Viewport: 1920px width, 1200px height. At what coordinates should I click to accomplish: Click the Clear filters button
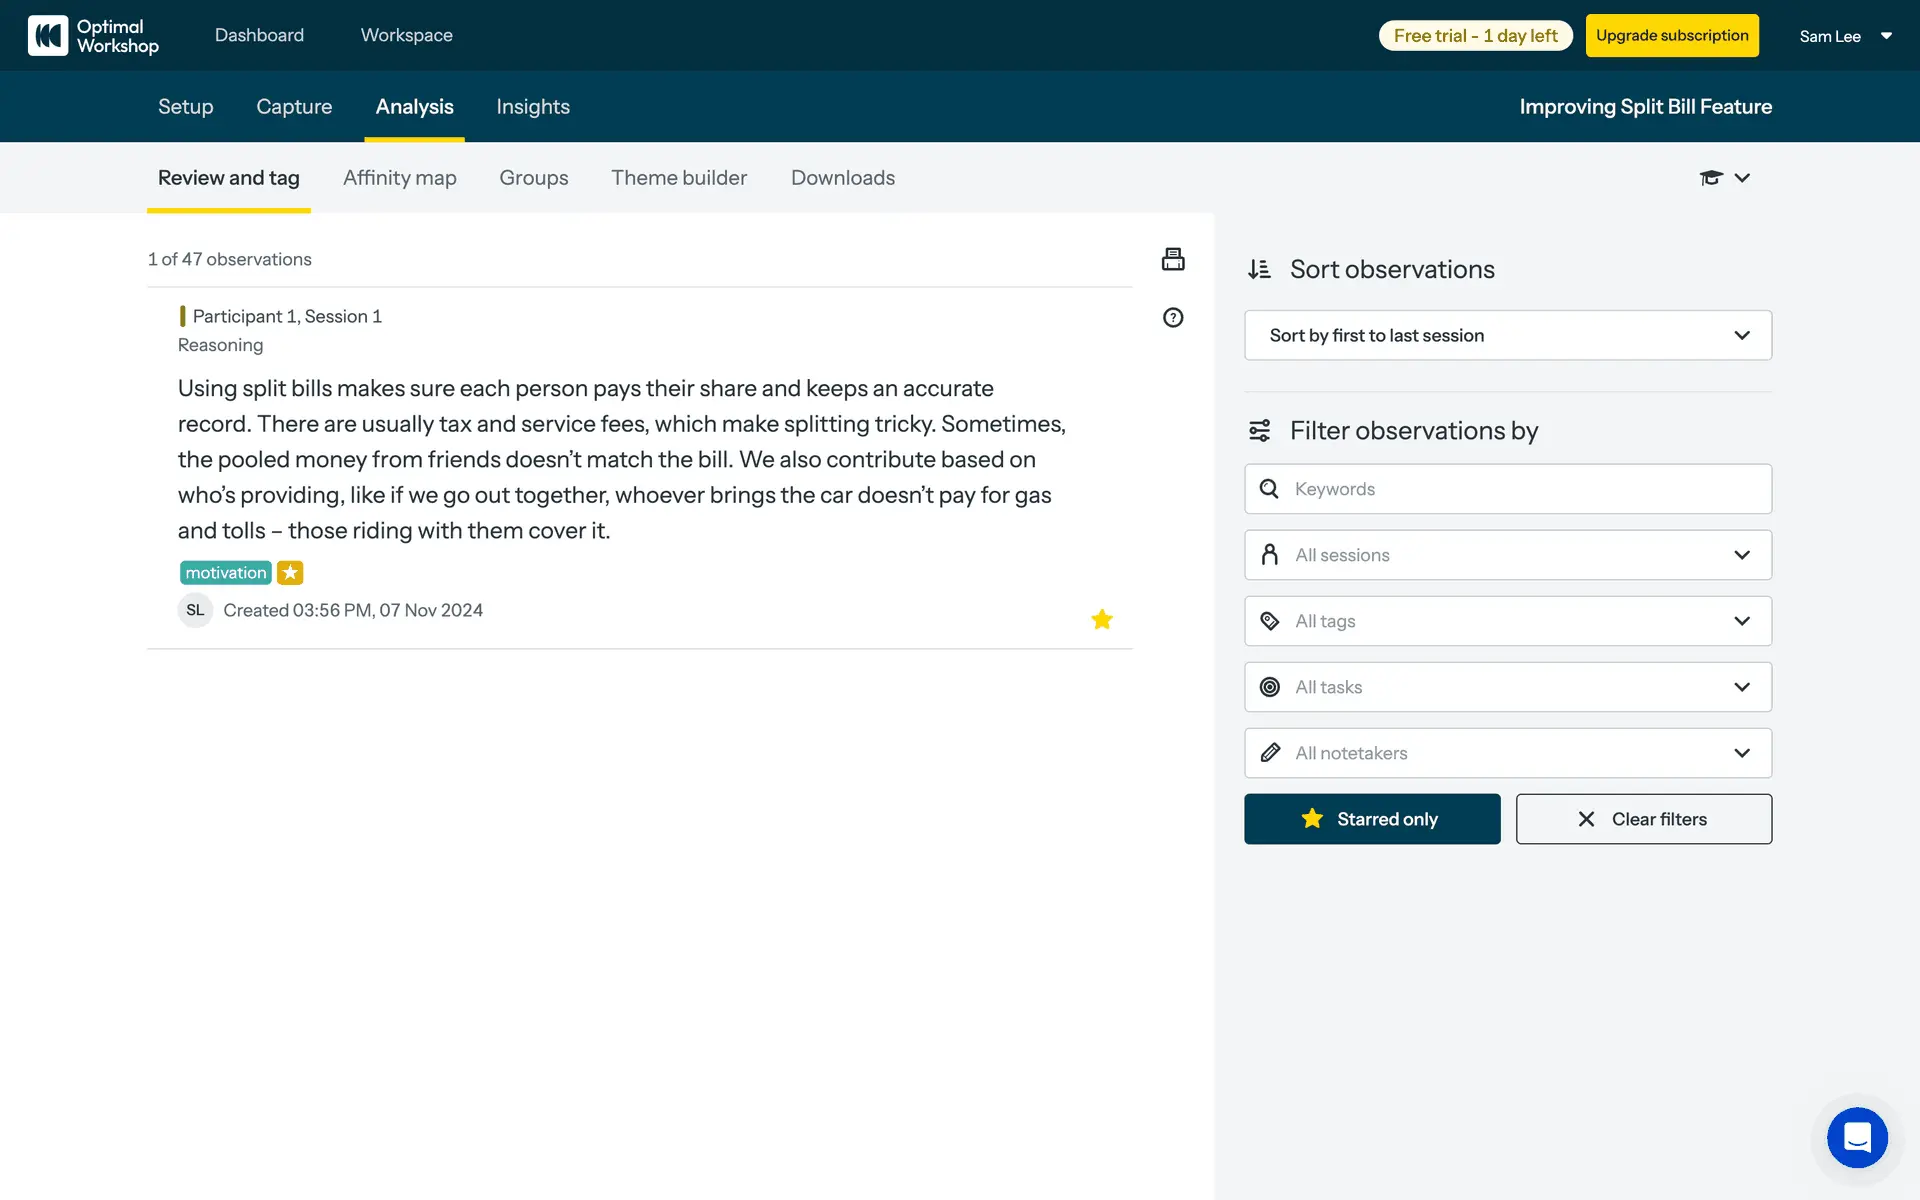coord(1643,819)
